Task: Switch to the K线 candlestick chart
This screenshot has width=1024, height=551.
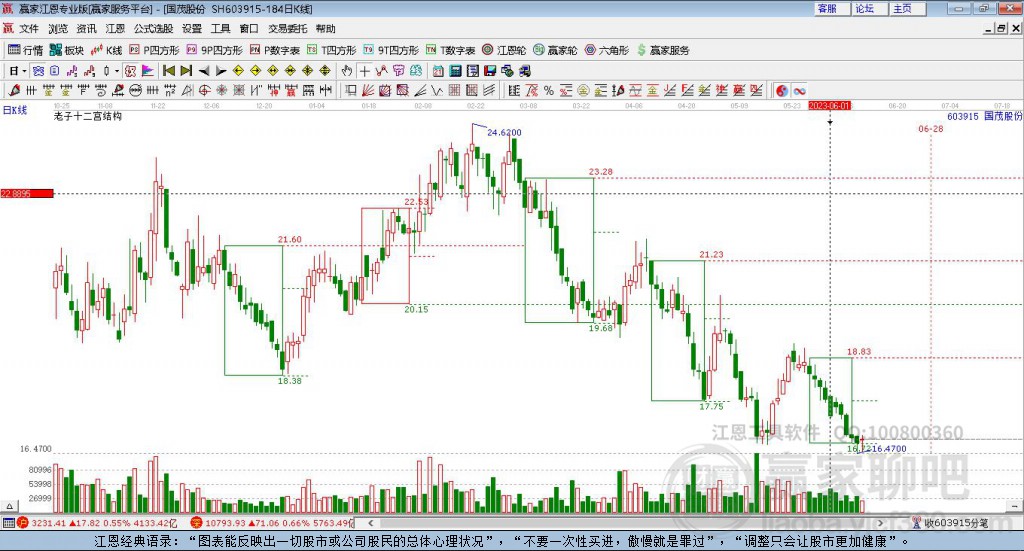Action: tap(106, 50)
